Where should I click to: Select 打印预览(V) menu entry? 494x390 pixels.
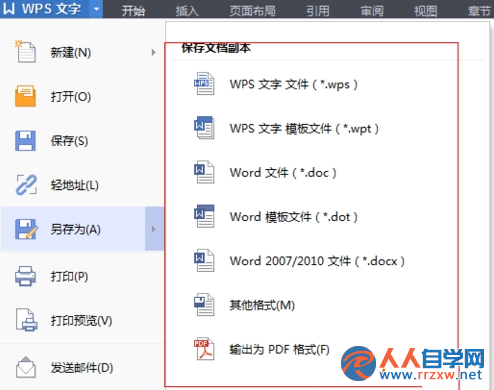coord(82,320)
